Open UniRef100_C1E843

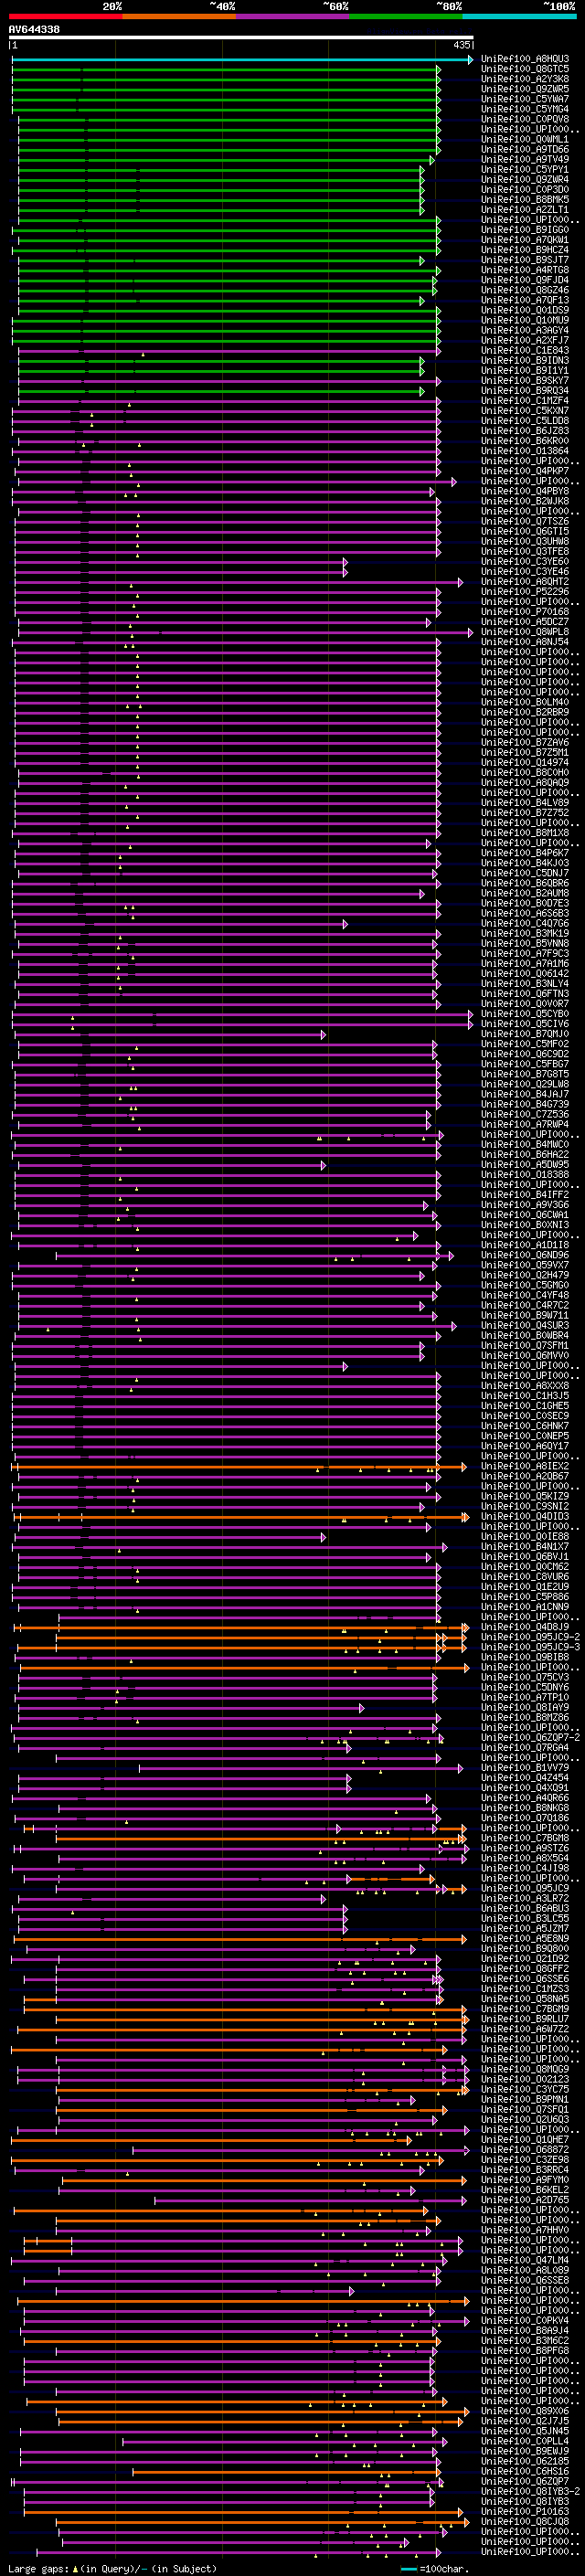click(525, 350)
